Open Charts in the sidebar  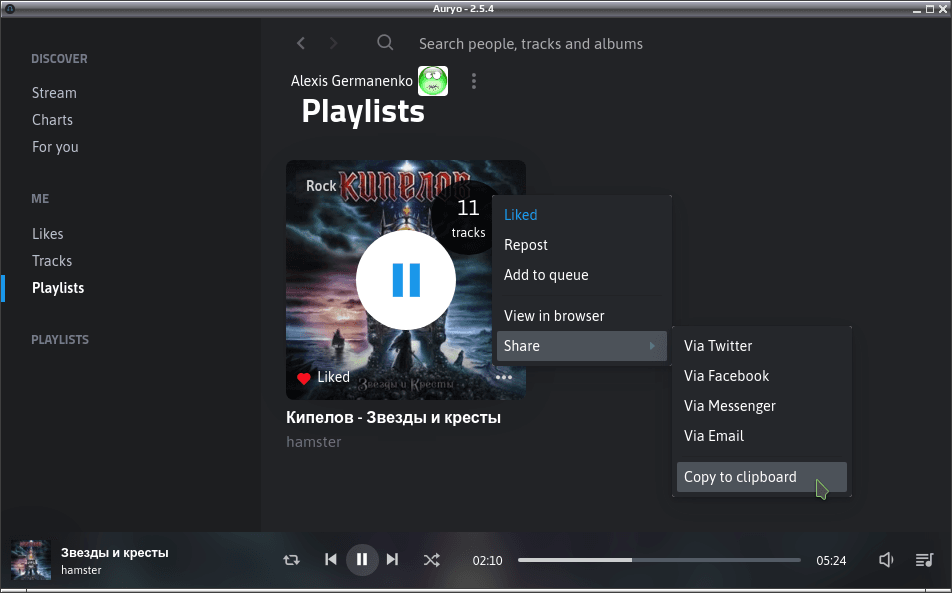(x=52, y=120)
